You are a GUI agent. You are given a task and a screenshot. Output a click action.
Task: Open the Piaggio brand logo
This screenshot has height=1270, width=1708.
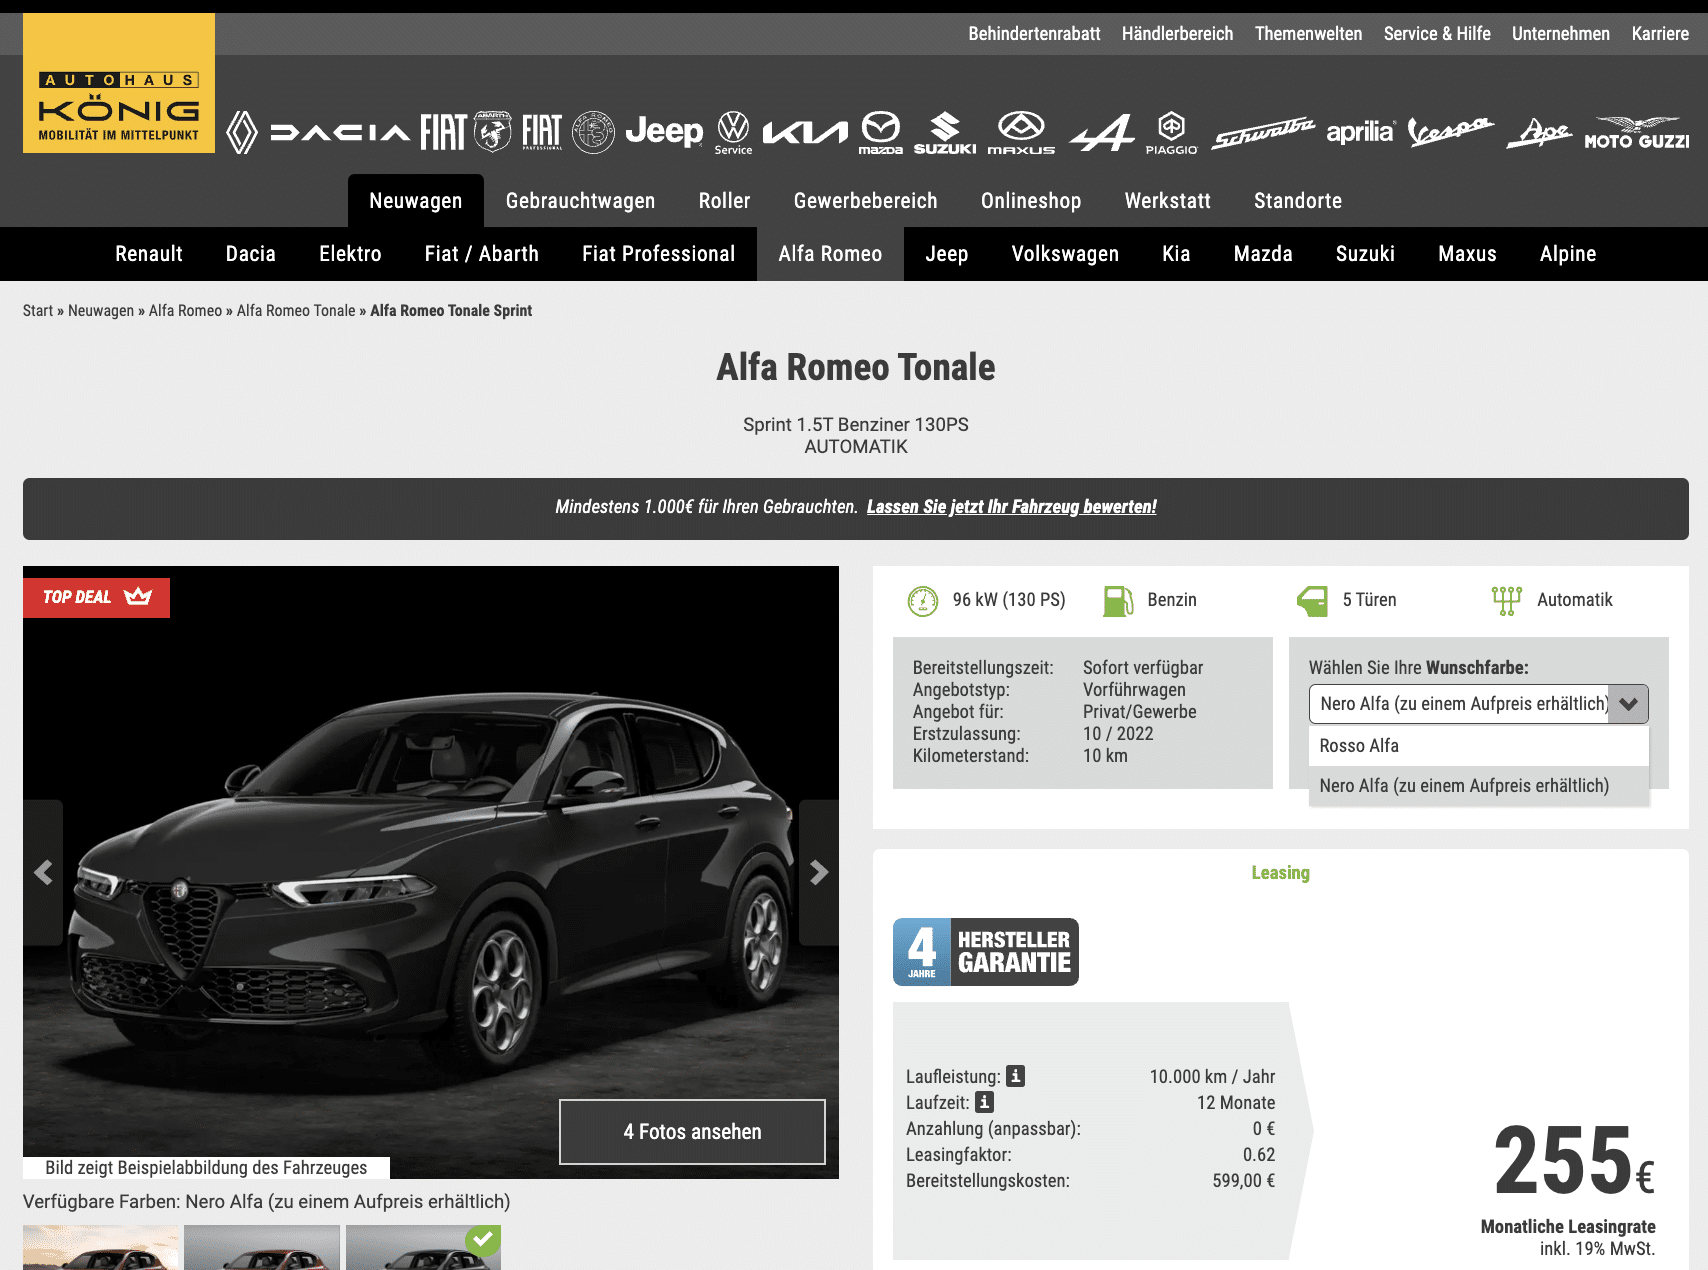1171,133
